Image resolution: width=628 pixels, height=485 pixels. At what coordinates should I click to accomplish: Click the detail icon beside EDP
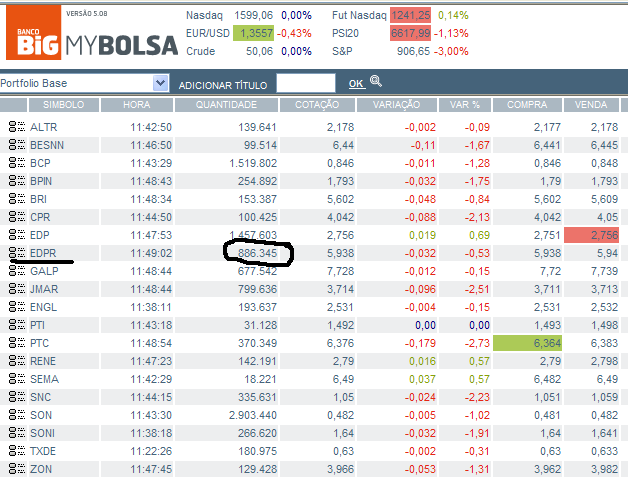(x=17, y=235)
